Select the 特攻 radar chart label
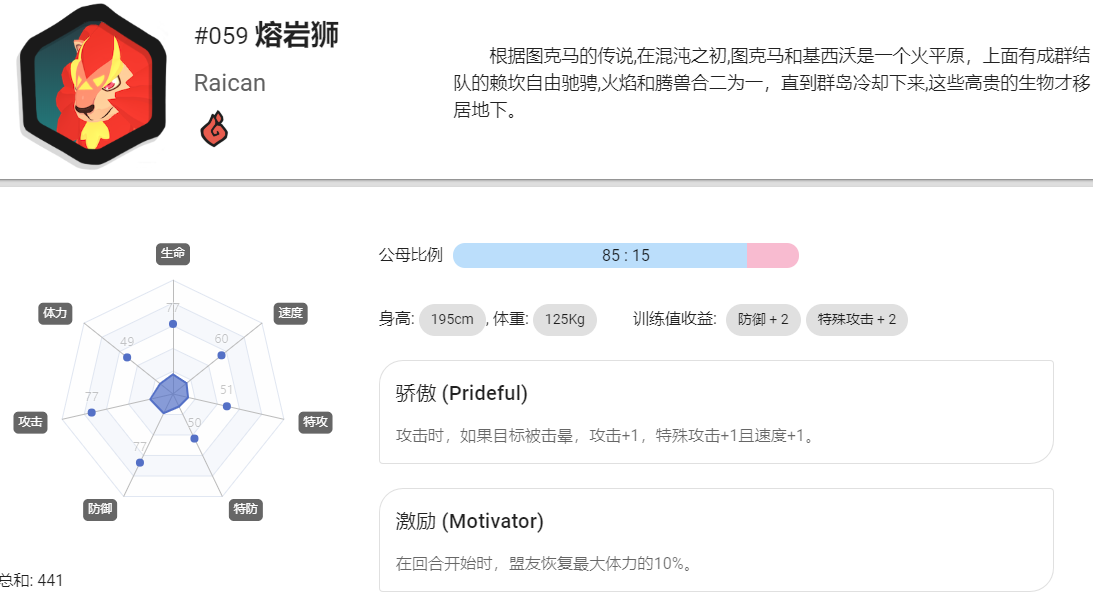This screenshot has width=1093, height=608. coord(315,422)
